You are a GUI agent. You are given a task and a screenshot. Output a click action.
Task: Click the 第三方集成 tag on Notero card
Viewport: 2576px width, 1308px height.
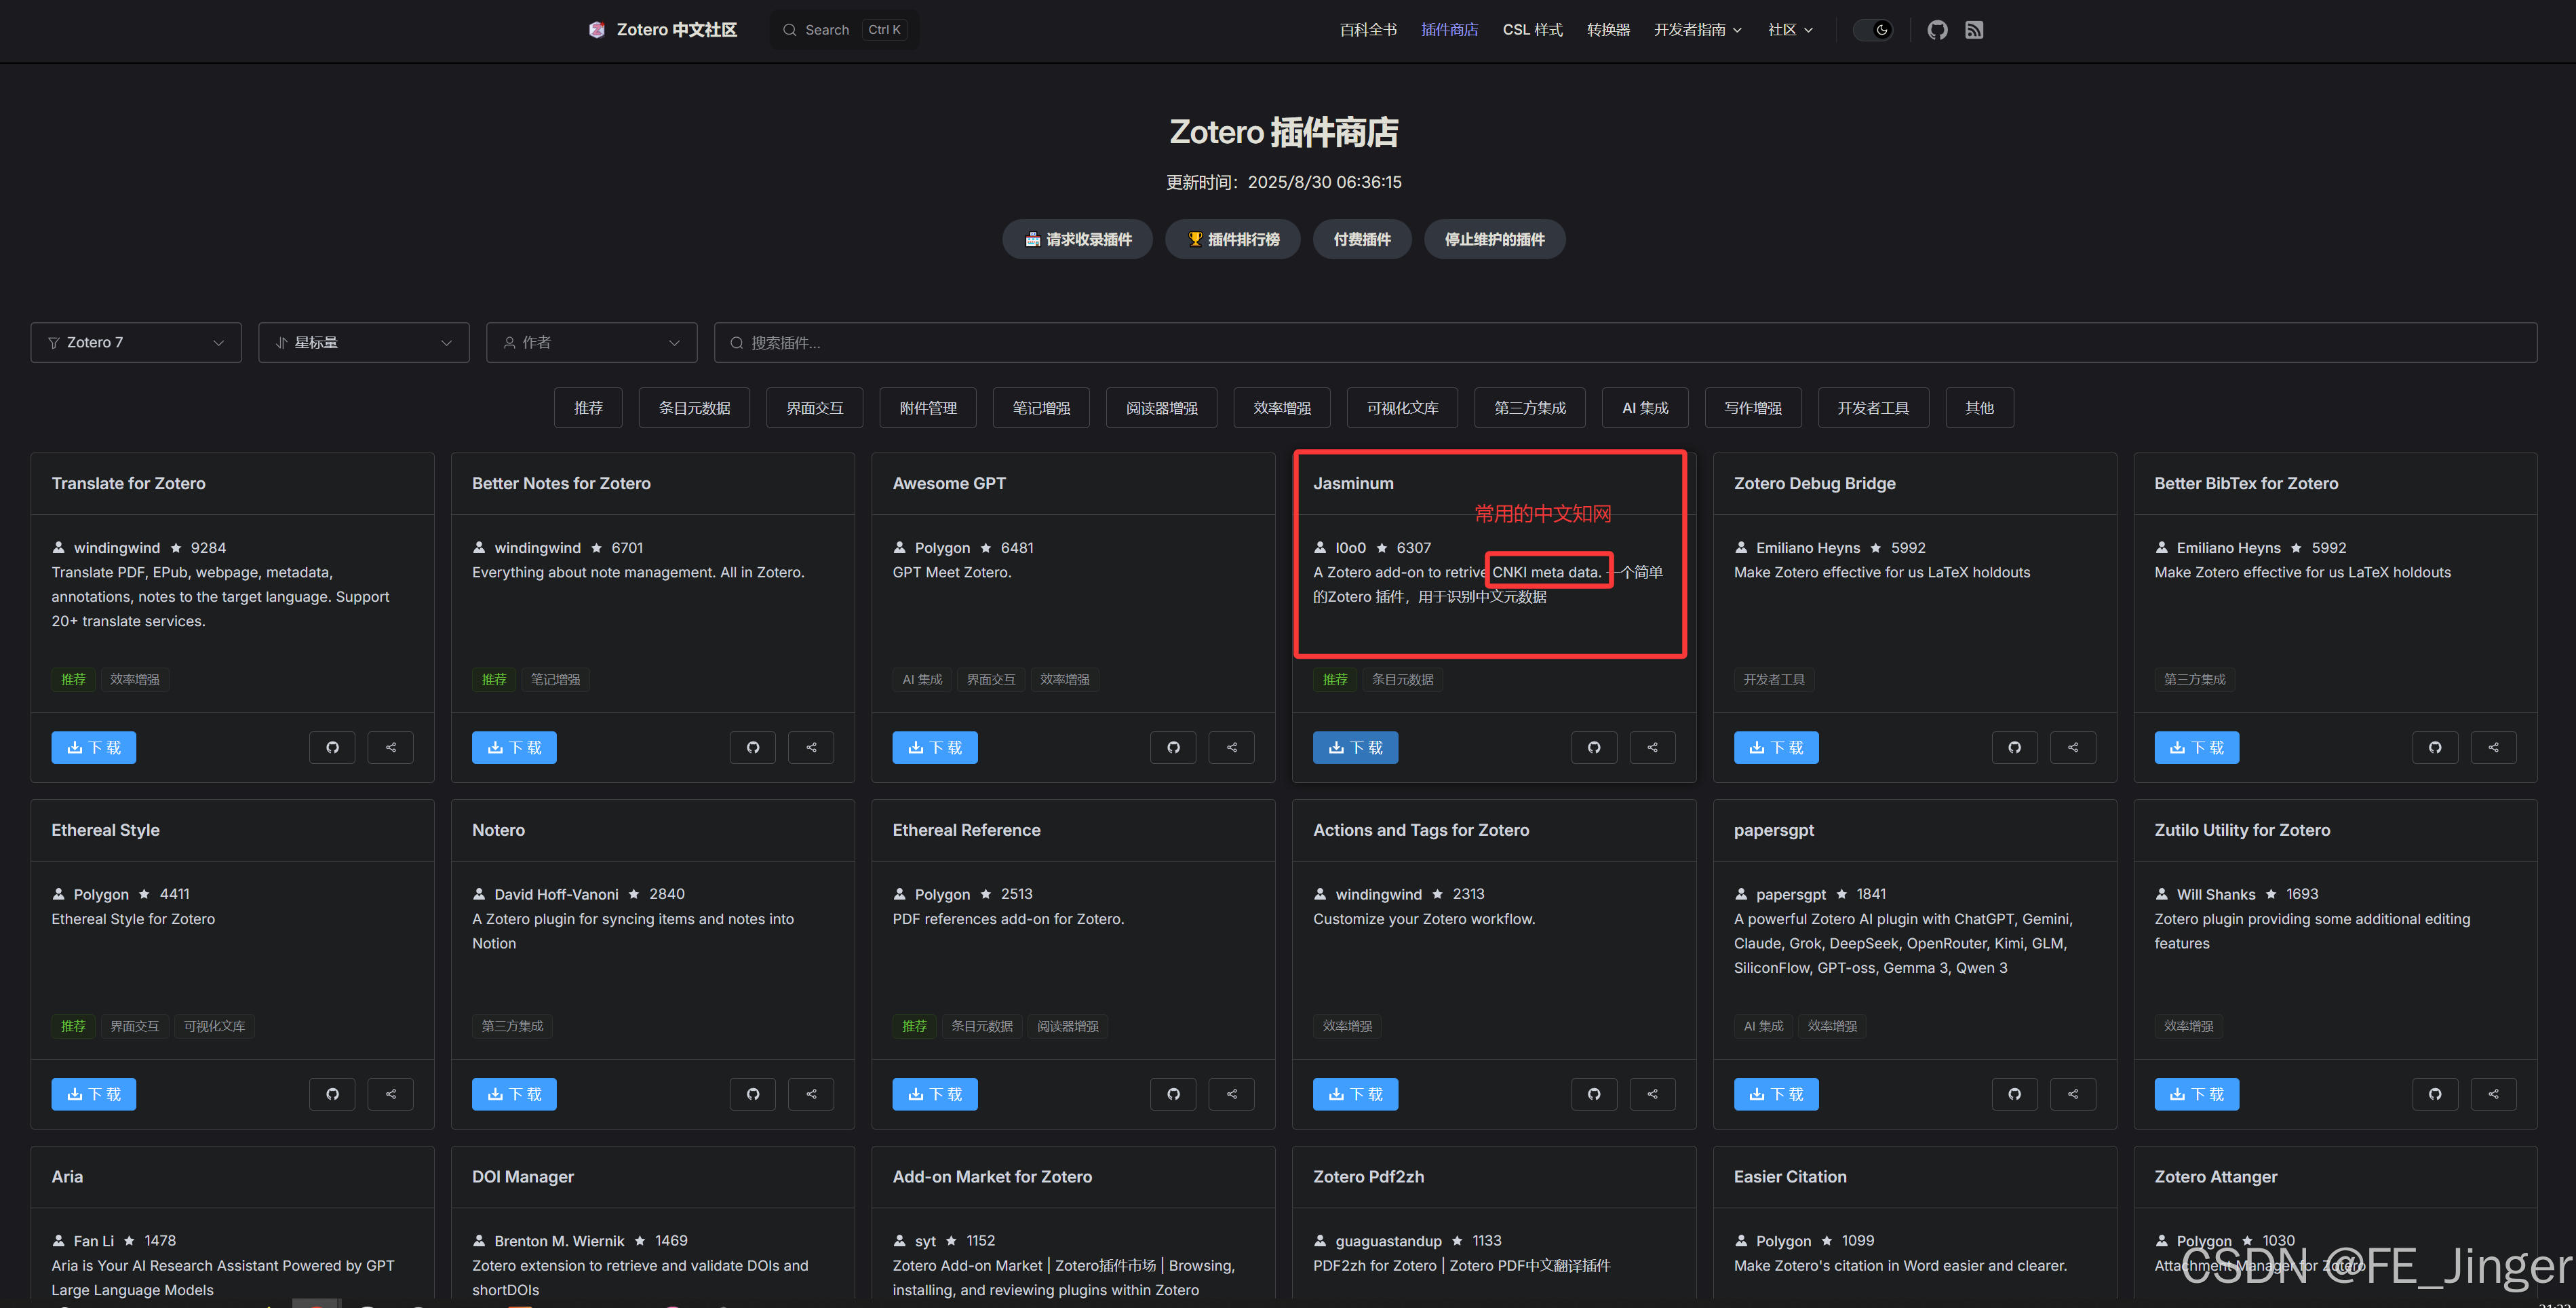(x=512, y=1026)
